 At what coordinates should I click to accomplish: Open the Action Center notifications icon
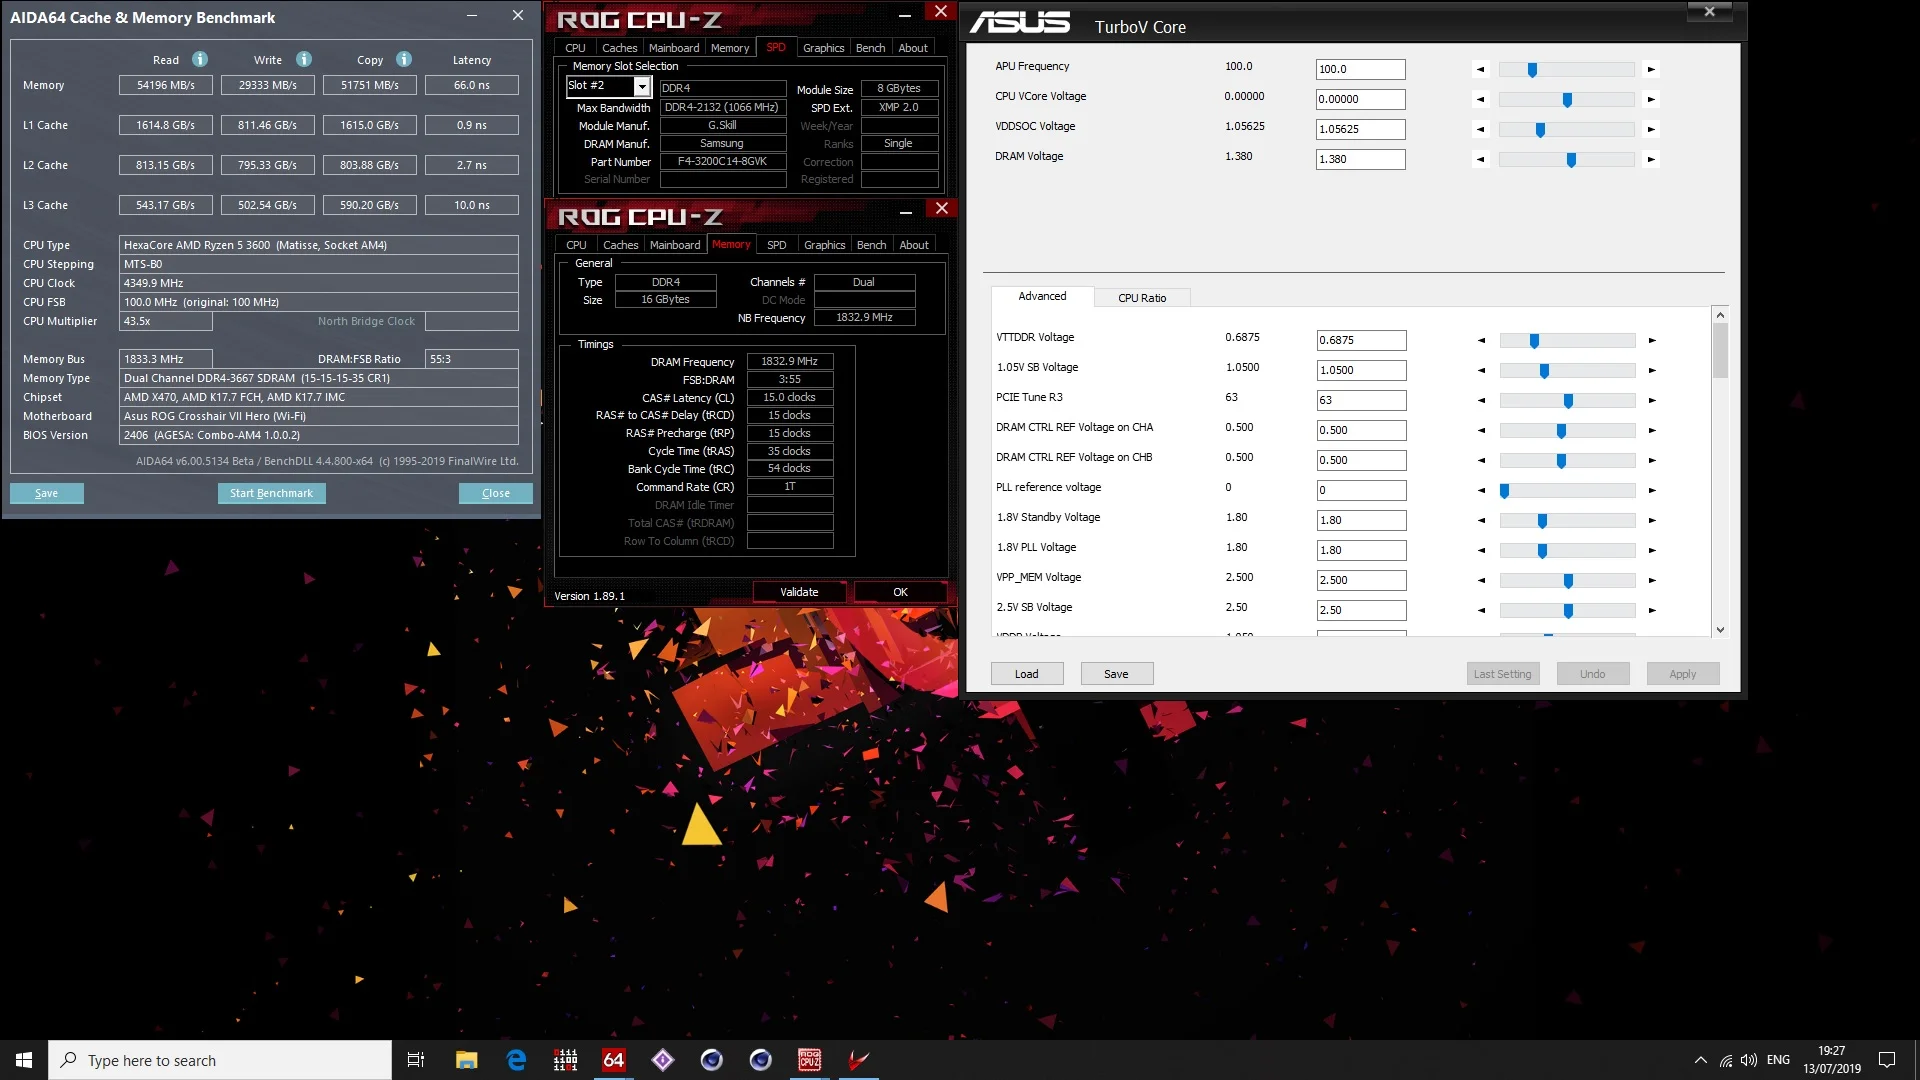[x=1887, y=1060]
